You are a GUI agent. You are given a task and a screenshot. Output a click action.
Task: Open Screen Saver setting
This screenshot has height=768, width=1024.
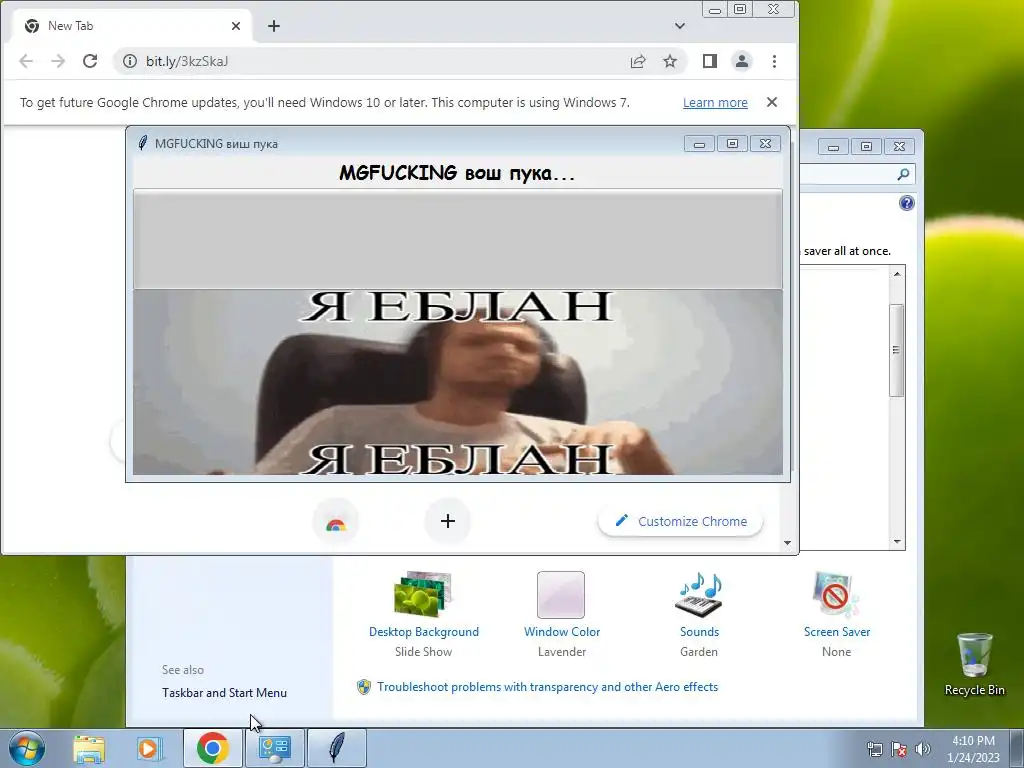coord(837,614)
